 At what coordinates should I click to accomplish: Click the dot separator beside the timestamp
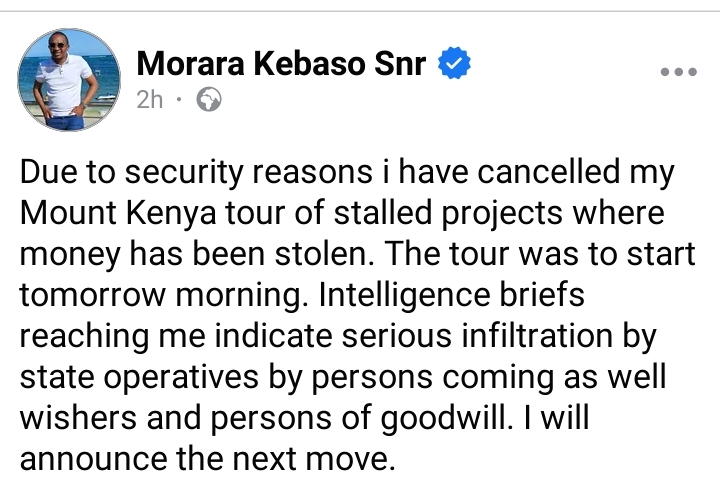pos(179,99)
